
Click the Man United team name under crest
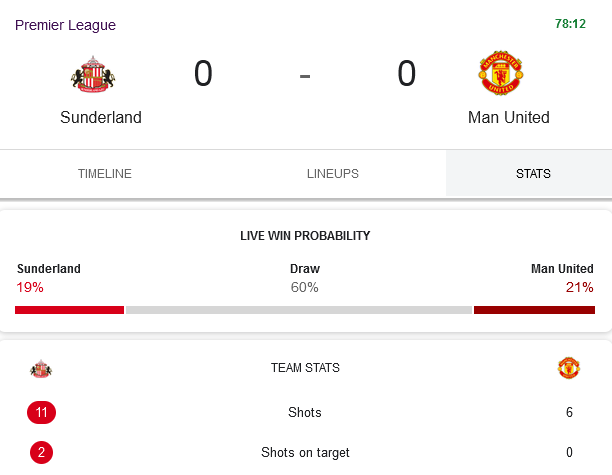tap(509, 117)
